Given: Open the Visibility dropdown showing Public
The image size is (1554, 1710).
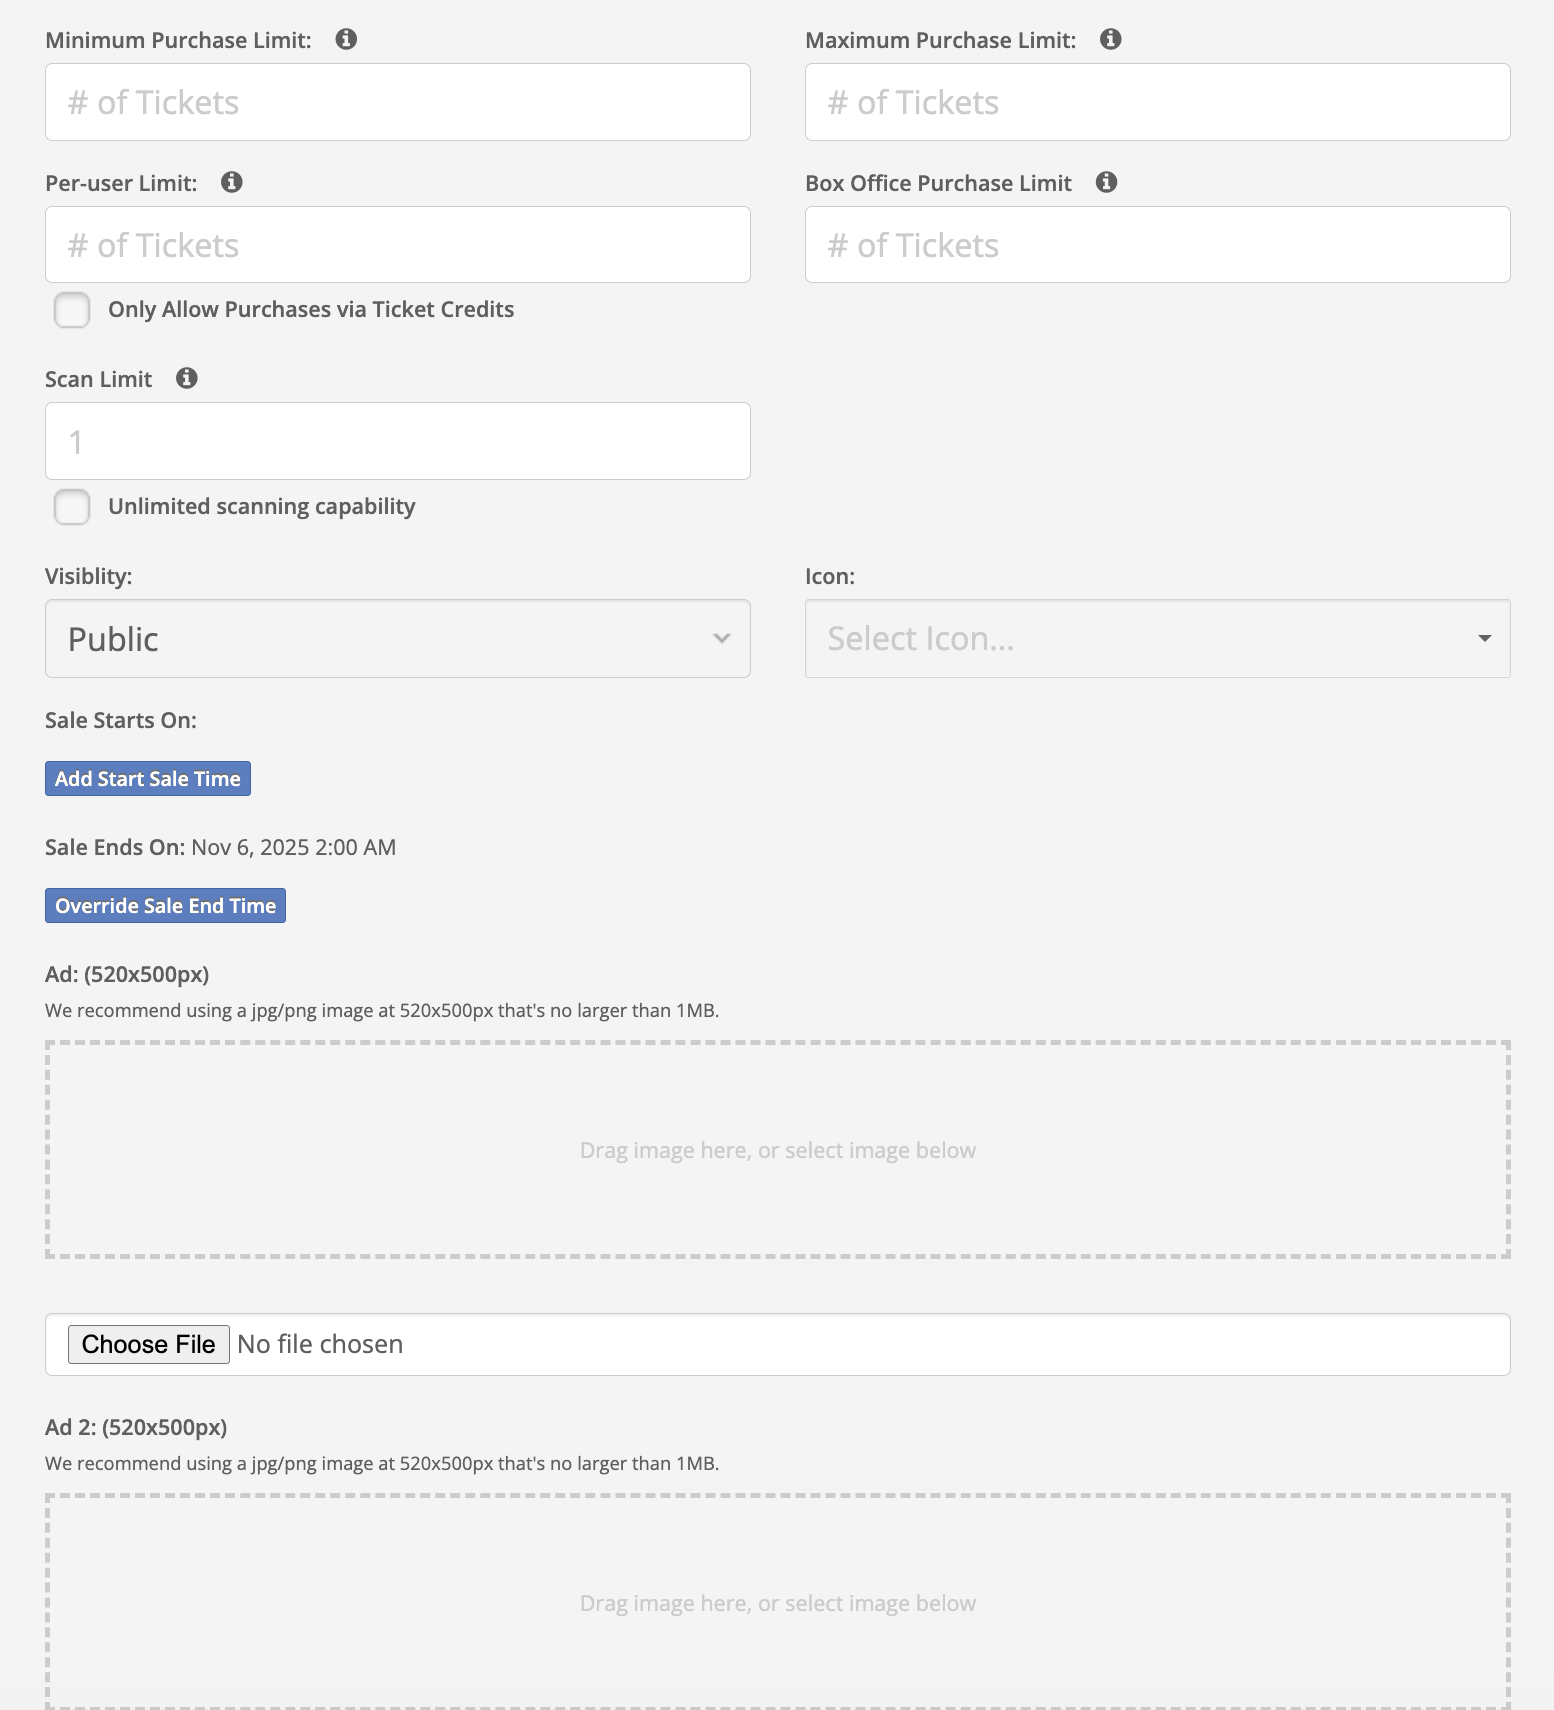Looking at the screenshot, I should pos(397,639).
